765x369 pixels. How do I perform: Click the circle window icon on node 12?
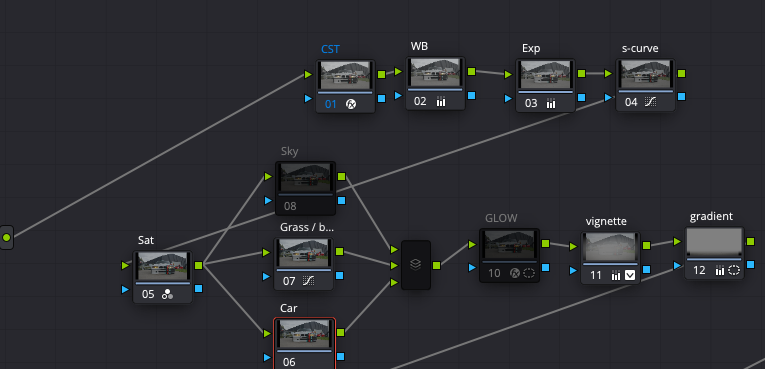tap(734, 270)
